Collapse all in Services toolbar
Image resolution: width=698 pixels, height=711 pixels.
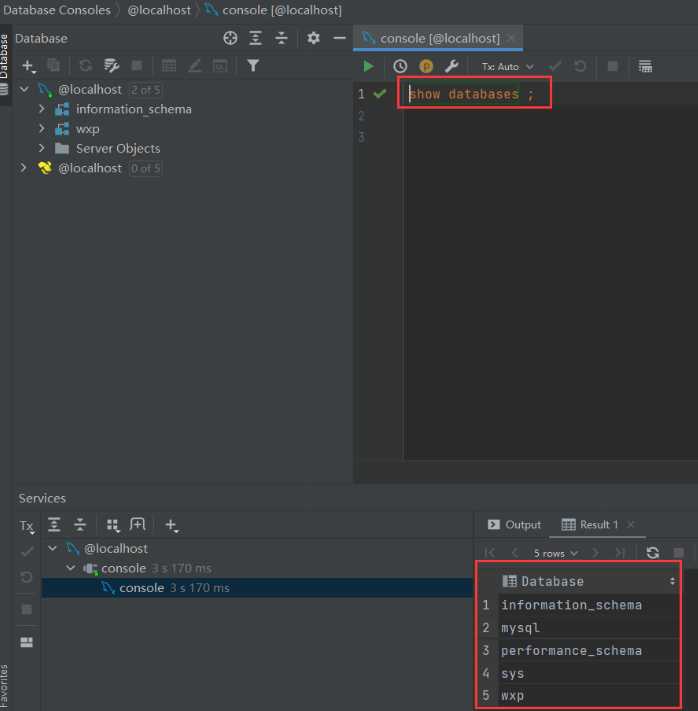(x=80, y=525)
